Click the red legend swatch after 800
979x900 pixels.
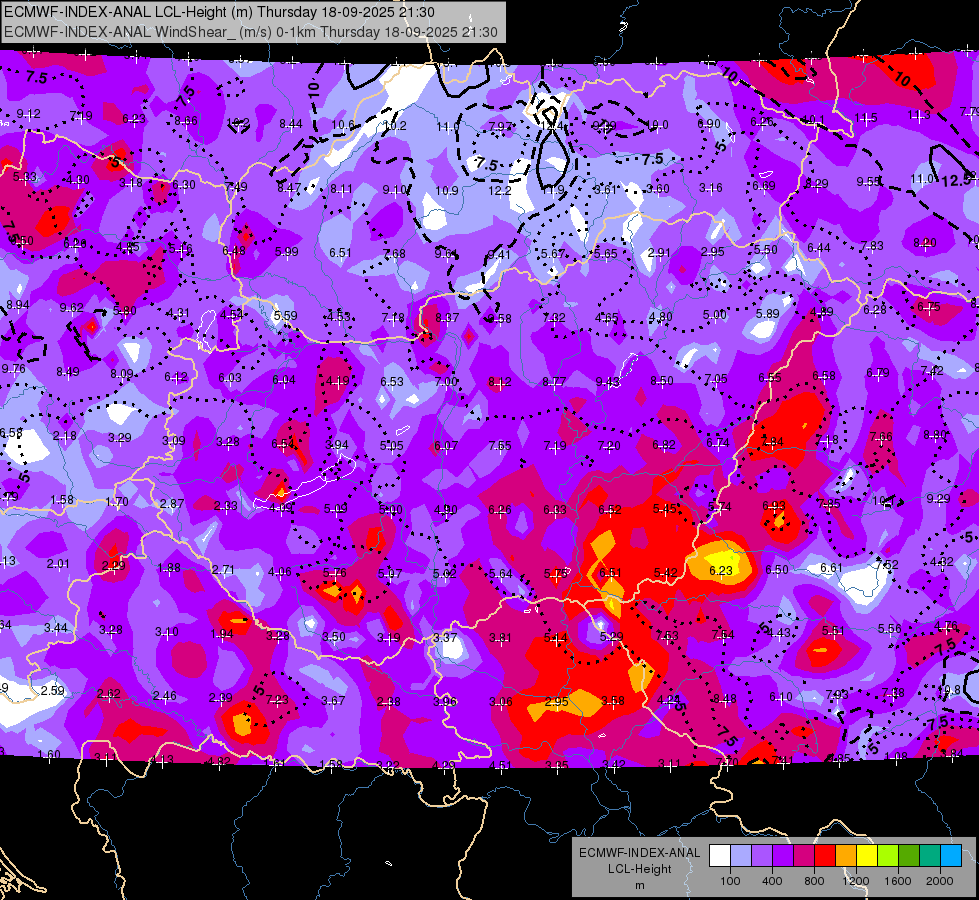click(x=825, y=856)
